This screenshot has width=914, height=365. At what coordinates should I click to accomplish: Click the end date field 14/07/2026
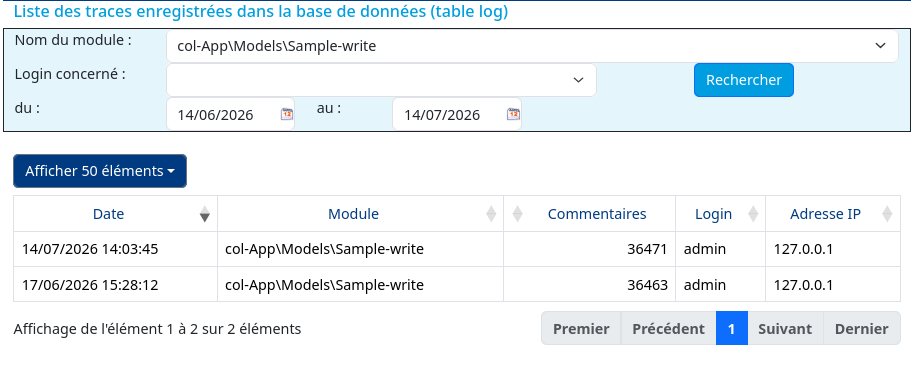tap(456, 114)
